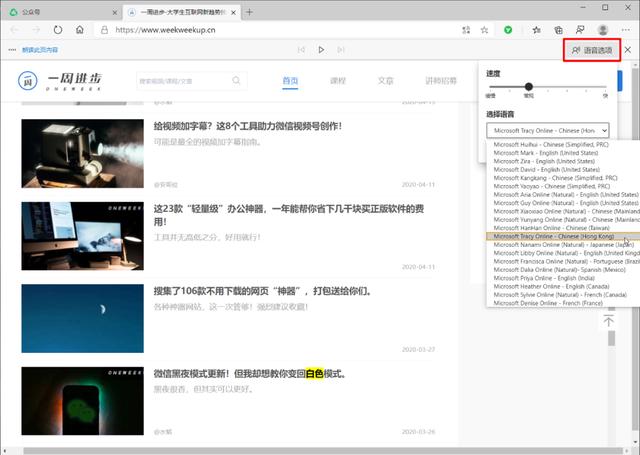The image size is (640, 455).
Task: Open the user profile avatar
Action: pos(603,30)
